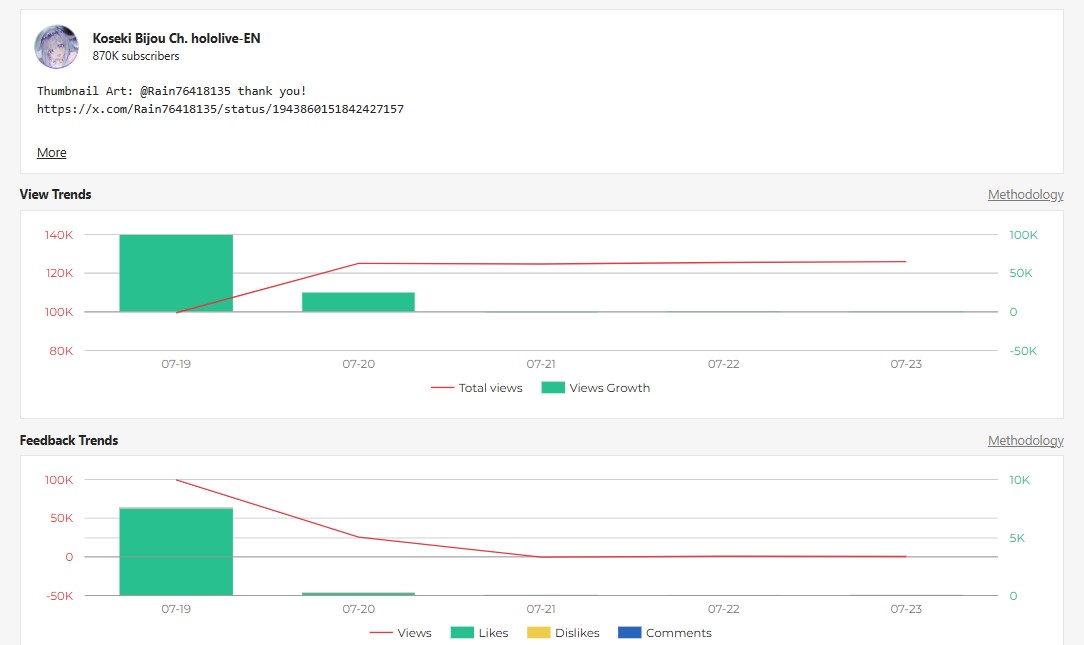The image size is (1084, 645).
Task: Click Thumbnail Art credit text line
Action: click(171, 91)
